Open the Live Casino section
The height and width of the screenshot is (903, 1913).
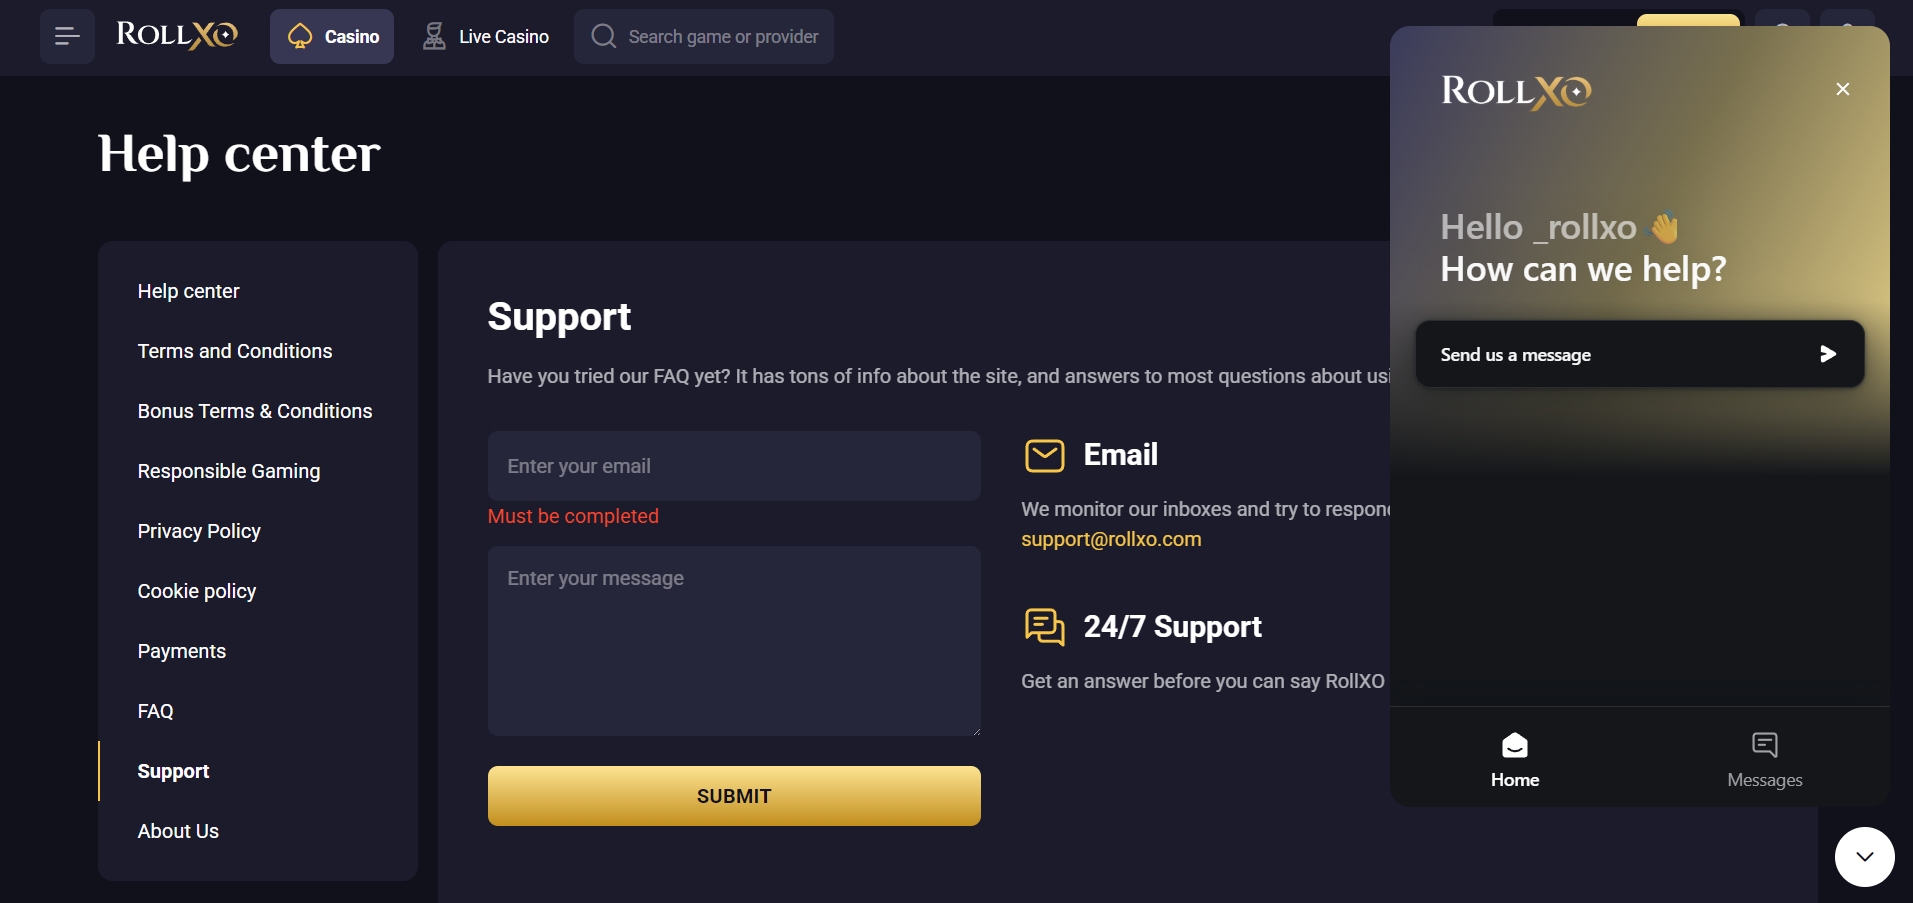485,37
